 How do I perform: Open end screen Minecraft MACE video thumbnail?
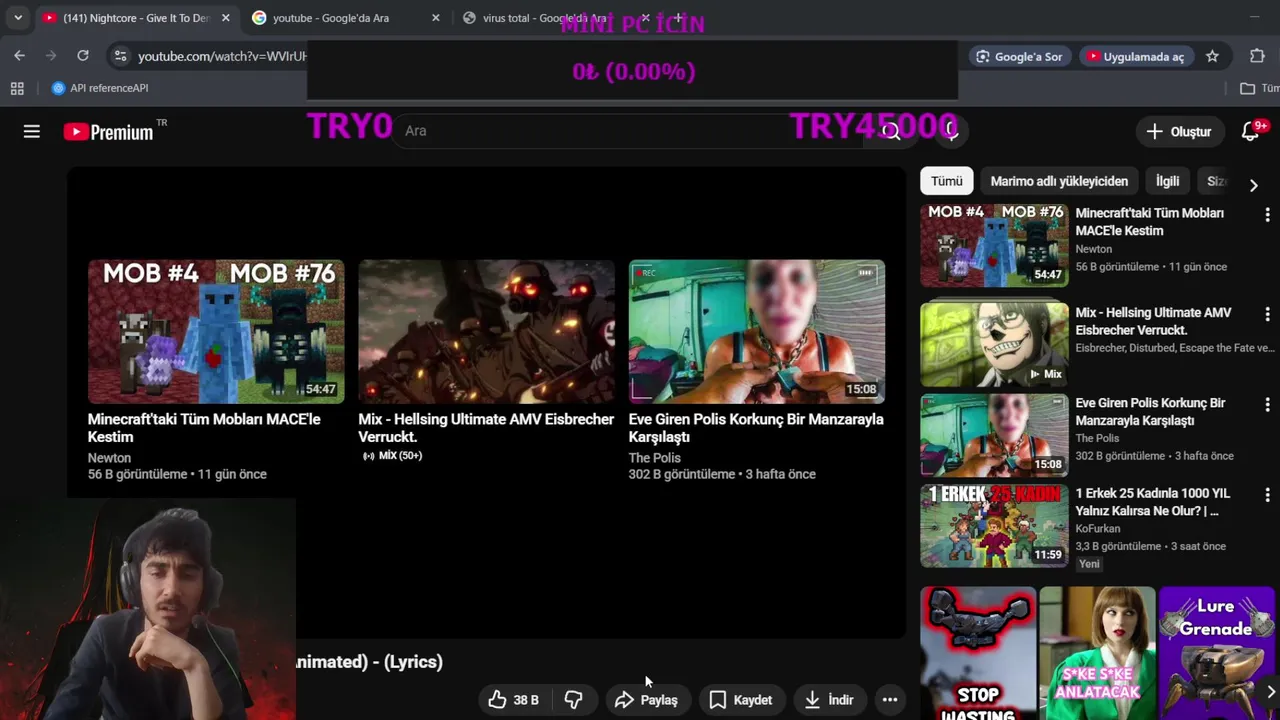(216, 331)
